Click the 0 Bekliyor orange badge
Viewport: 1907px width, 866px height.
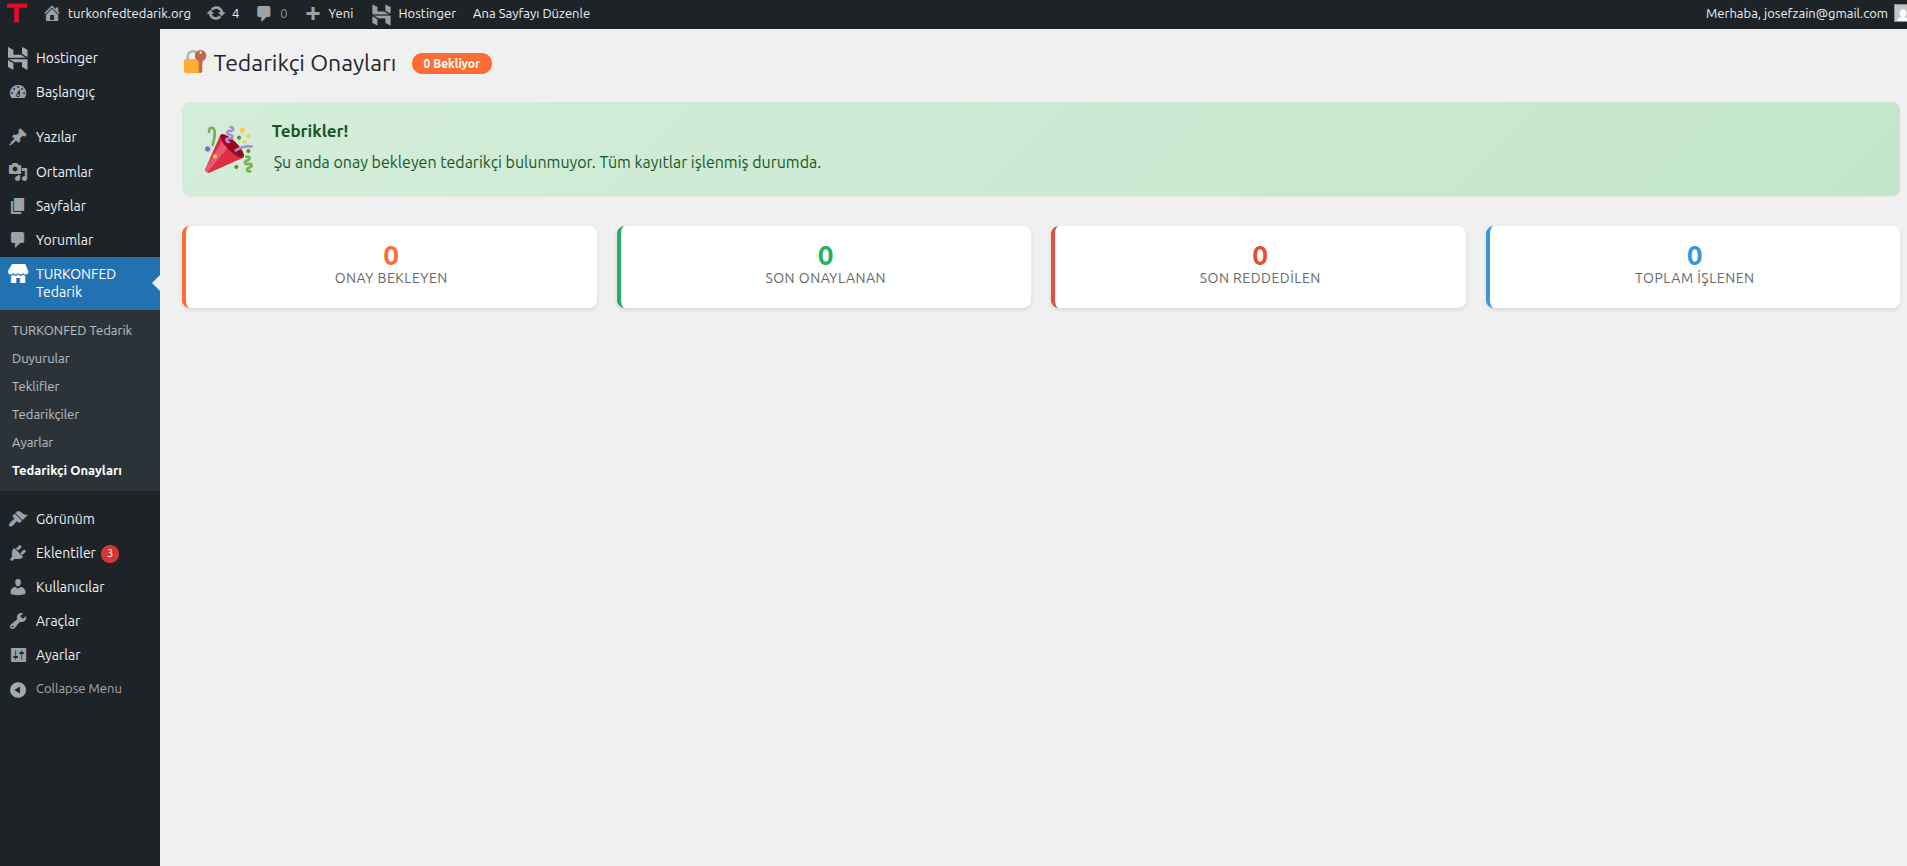(x=451, y=63)
